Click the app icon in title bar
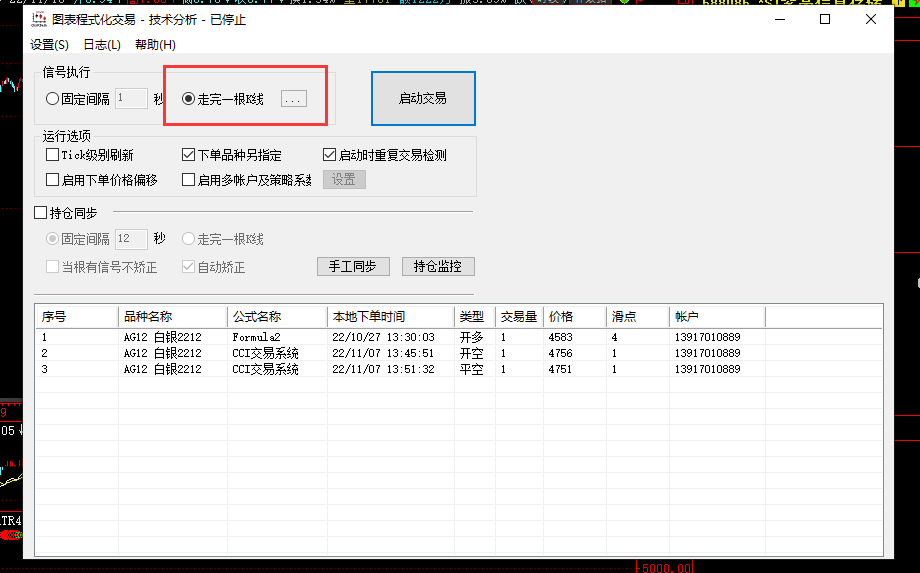The image size is (920, 573). 39,19
